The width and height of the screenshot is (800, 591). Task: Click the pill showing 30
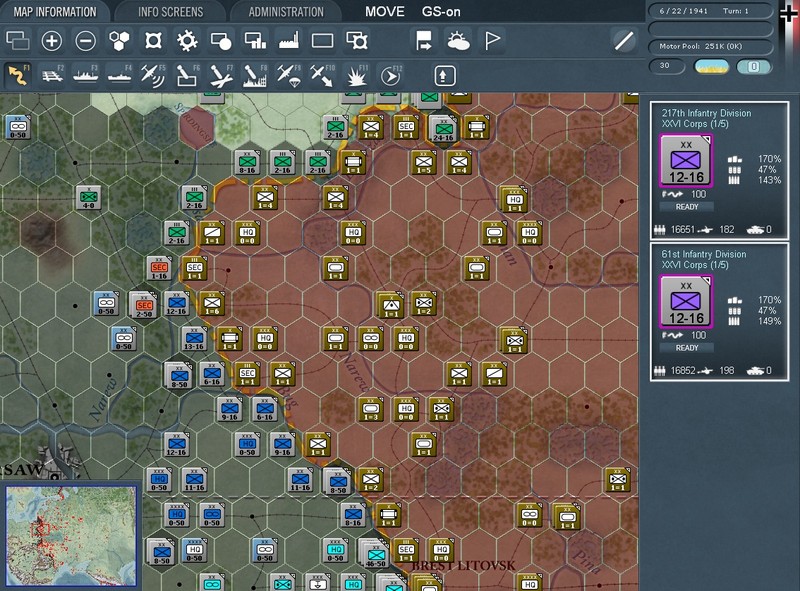[x=666, y=66]
